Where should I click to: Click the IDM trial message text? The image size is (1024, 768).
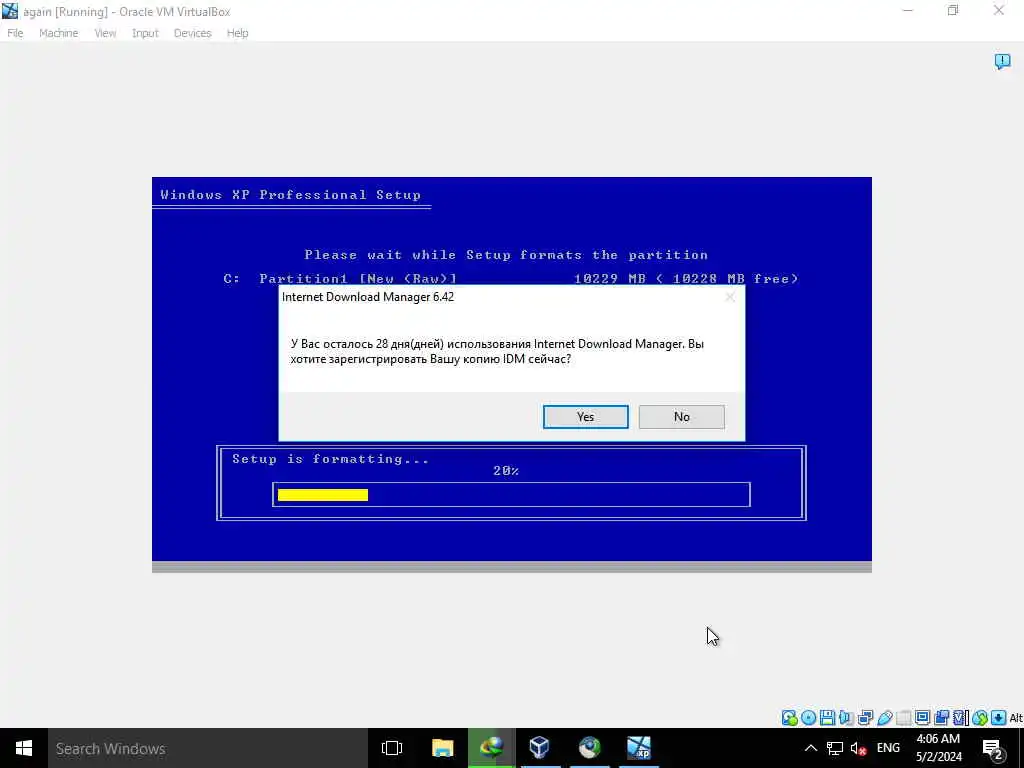click(x=497, y=351)
